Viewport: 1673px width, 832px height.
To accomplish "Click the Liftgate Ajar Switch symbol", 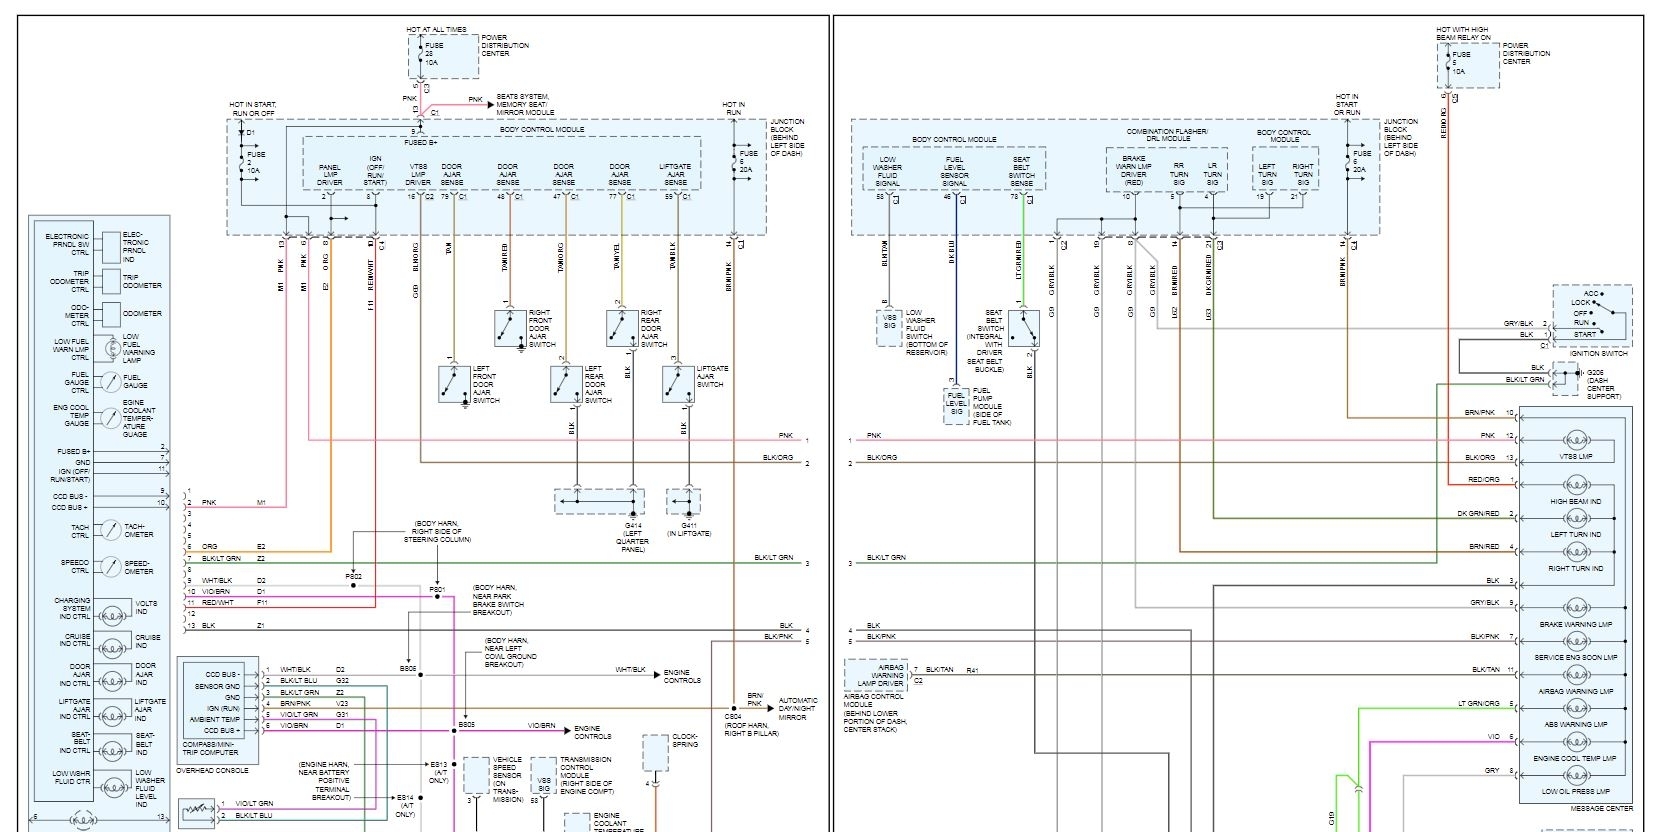I will click(678, 384).
